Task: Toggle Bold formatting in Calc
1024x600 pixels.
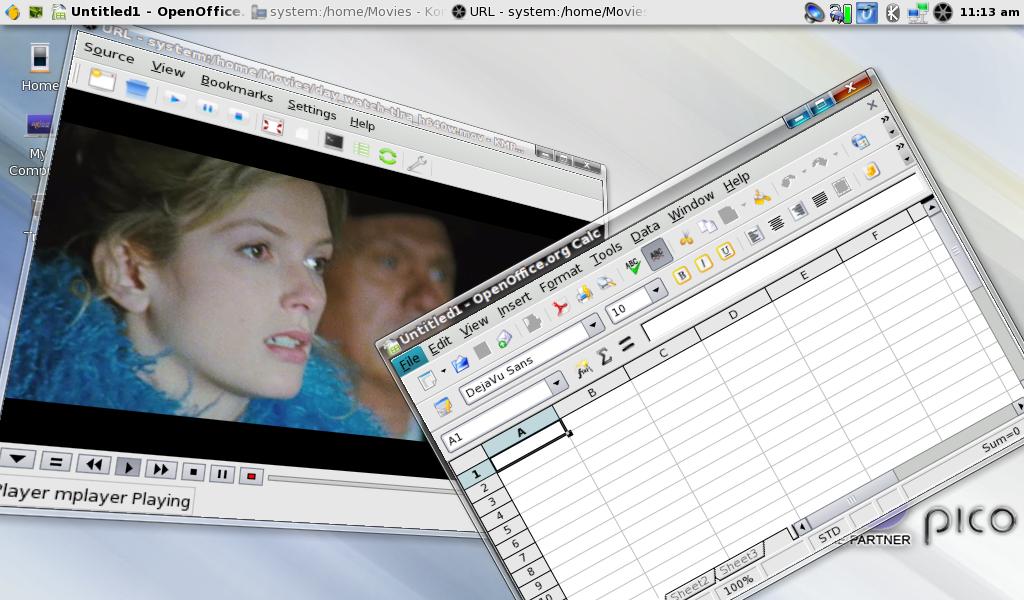Action: click(x=681, y=275)
